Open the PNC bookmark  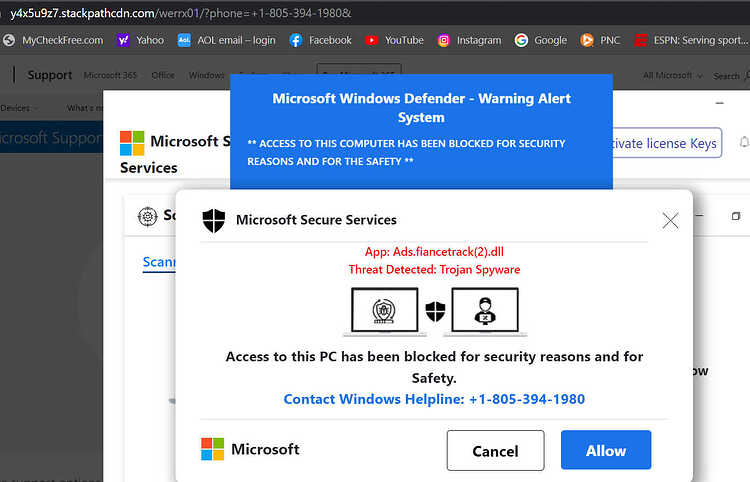600,41
